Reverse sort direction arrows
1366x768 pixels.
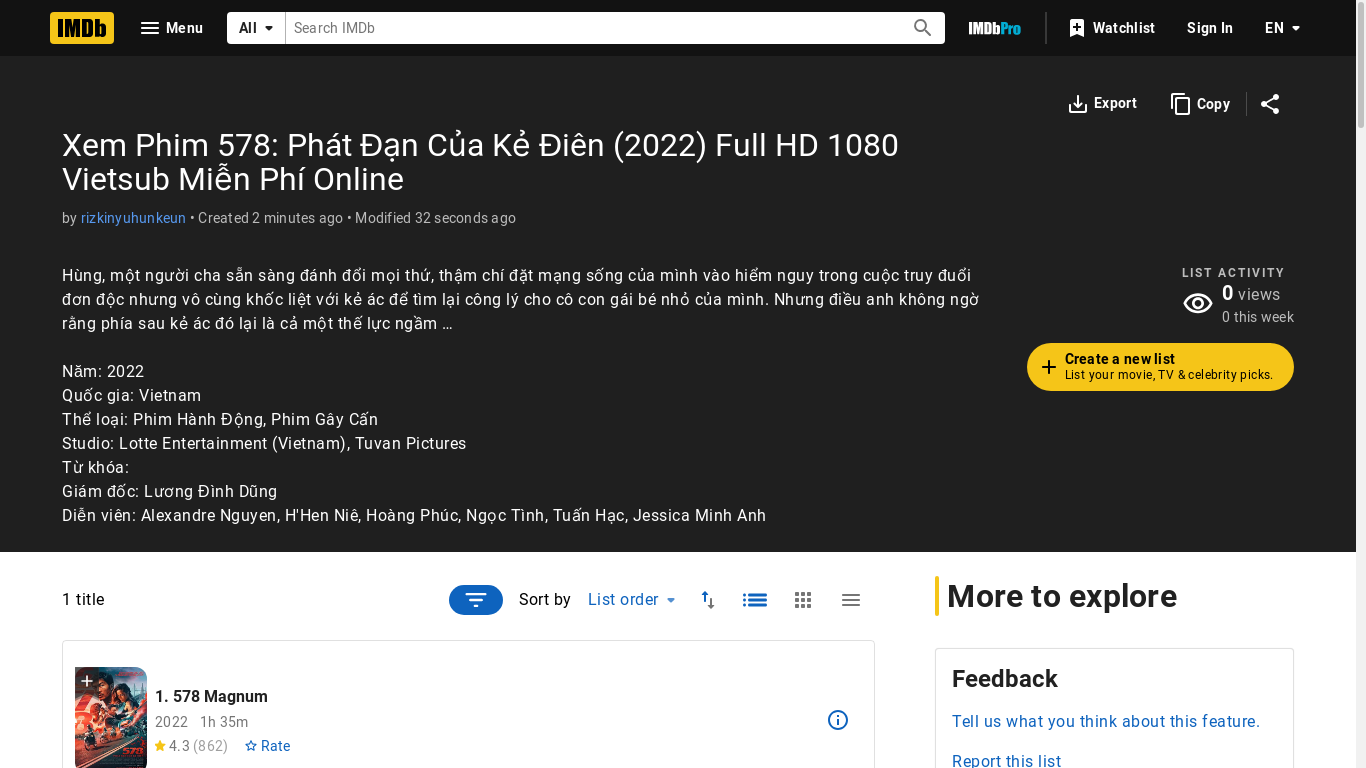(x=708, y=600)
